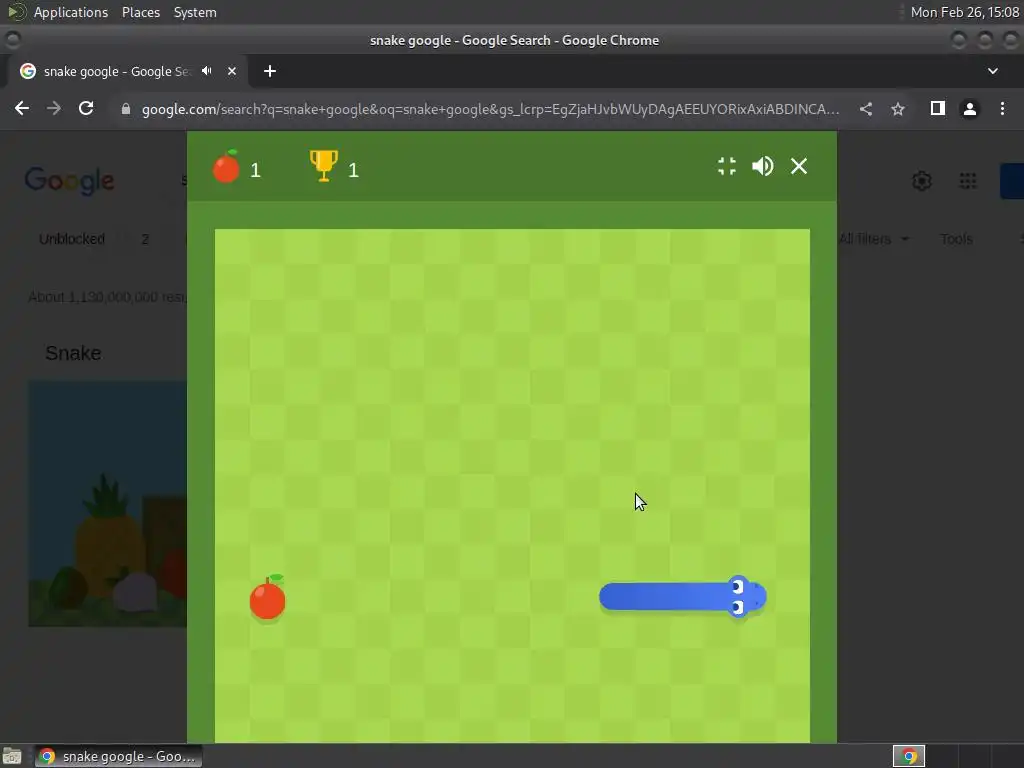1024x768 pixels.
Task: Open the Google apps grid
Action: pos(968,181)
